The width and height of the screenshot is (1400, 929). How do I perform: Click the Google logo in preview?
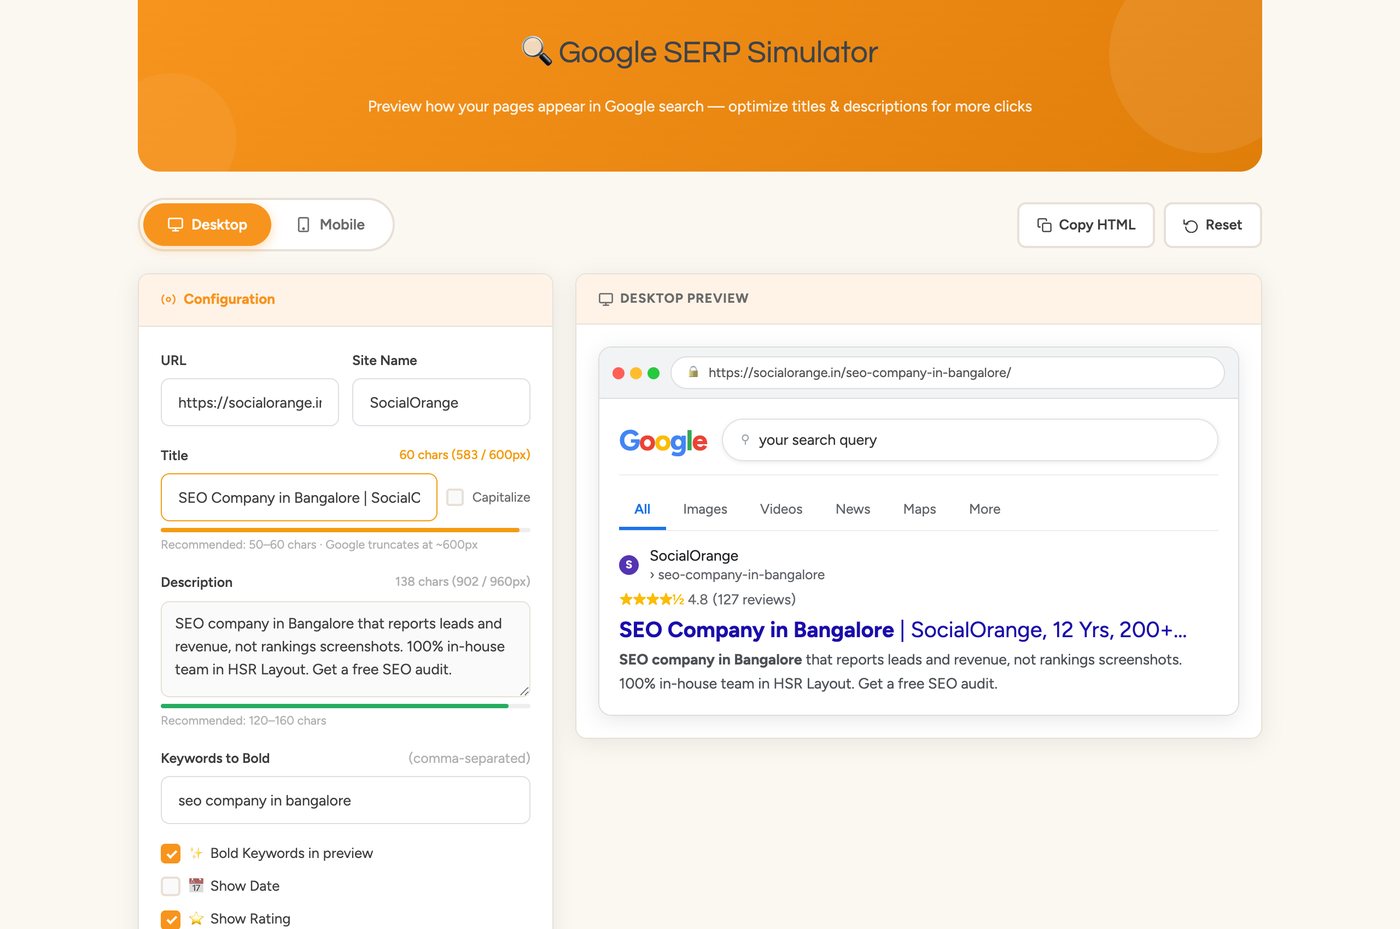pos(663,441)
